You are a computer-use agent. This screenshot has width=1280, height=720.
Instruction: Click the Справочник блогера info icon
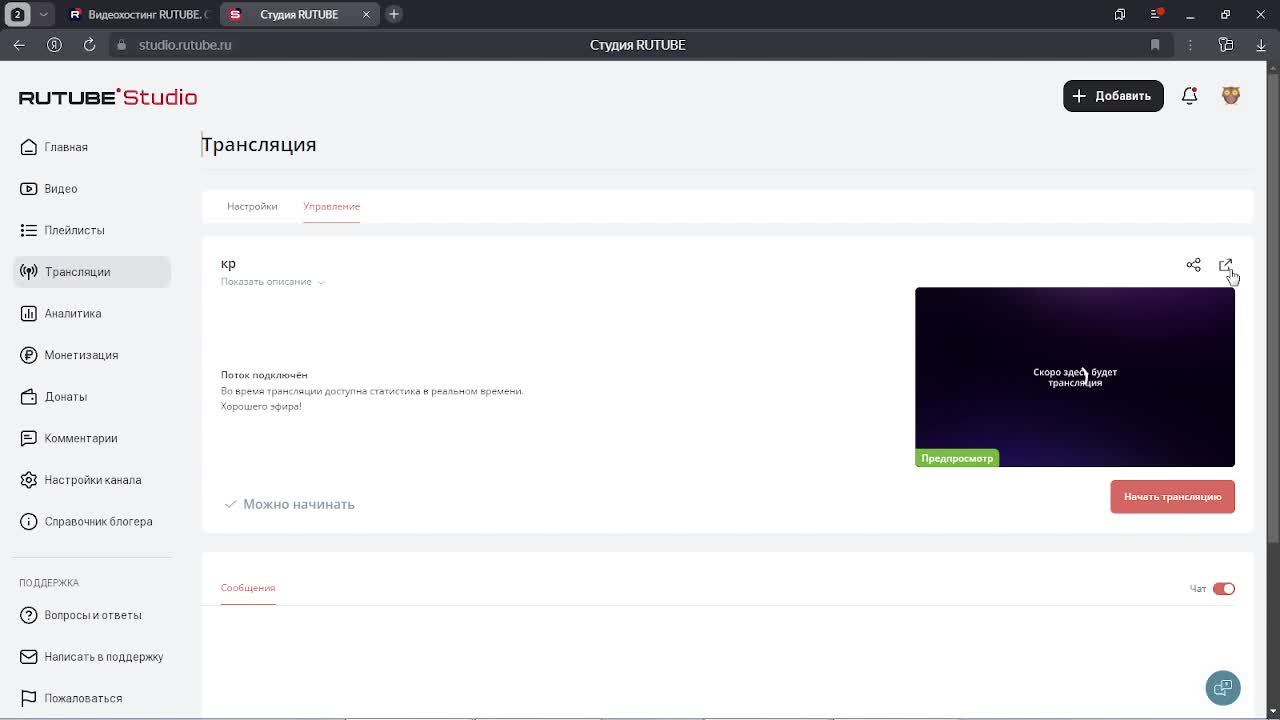coord(28,522)
